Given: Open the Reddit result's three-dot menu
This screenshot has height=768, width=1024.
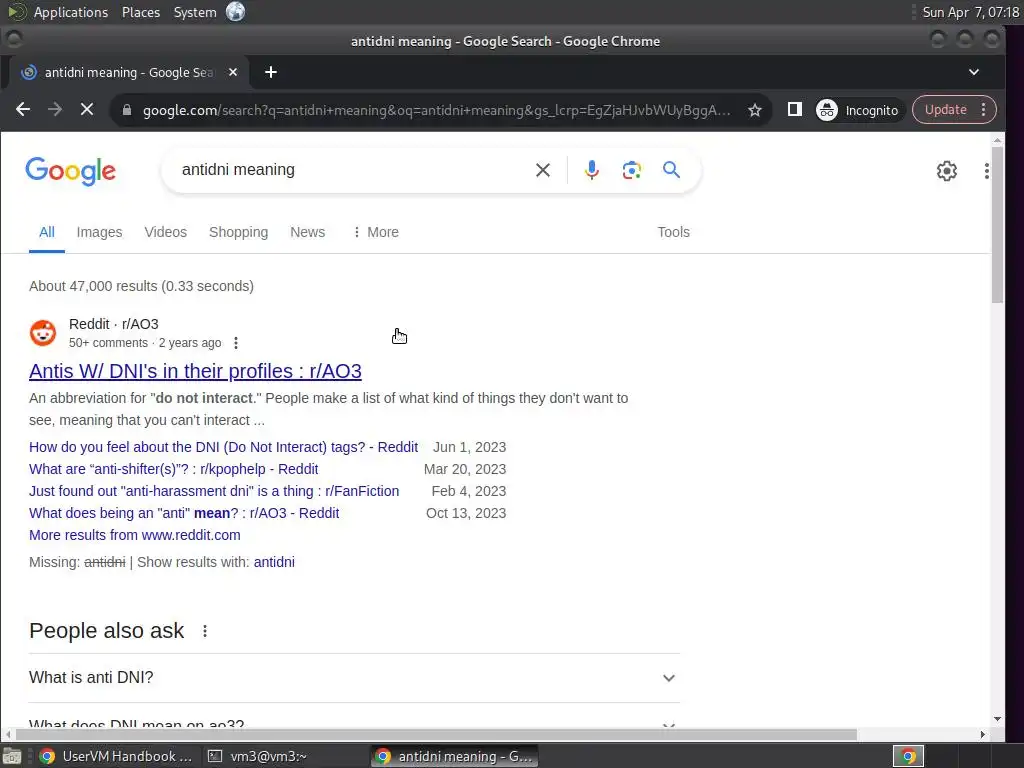Looking at the screenshot, I should point(236,343).
